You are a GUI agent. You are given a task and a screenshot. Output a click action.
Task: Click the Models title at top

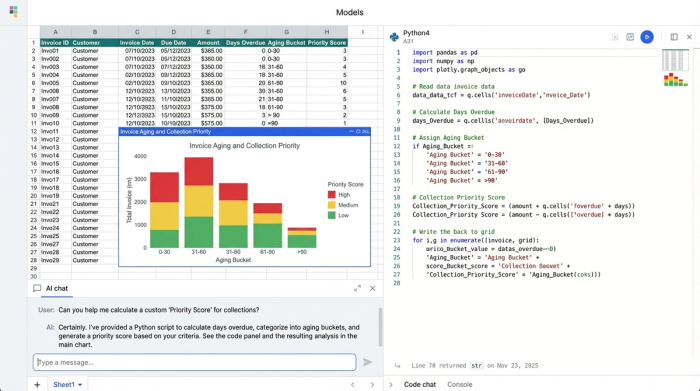(350, 12)
